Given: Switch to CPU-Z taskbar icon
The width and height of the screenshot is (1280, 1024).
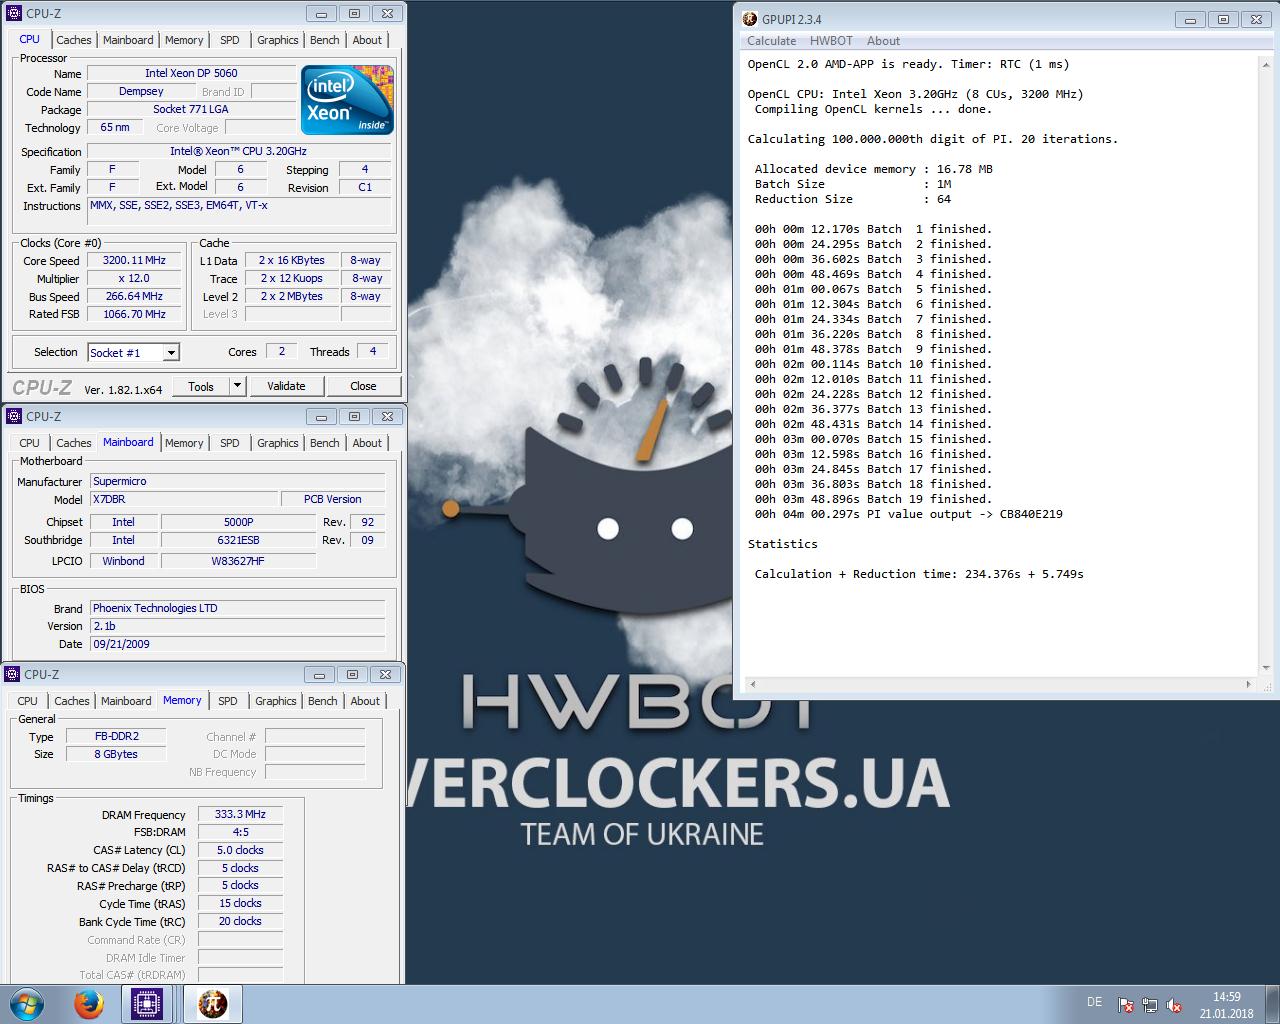Looking at the screenshot, I should (x=148, y=1004).
